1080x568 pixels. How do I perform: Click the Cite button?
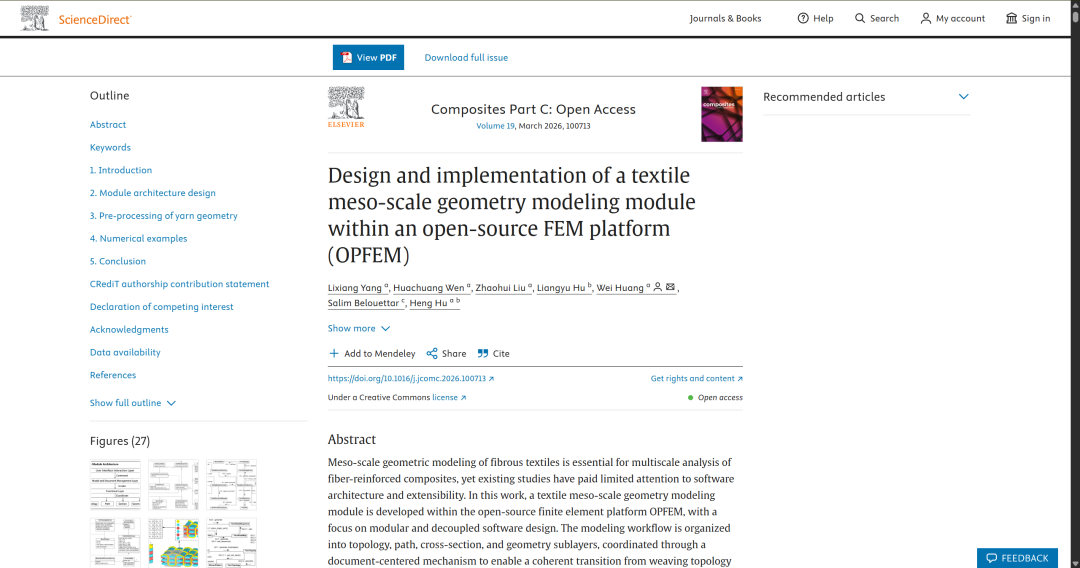pyautogui.click(x=493, y=353)
